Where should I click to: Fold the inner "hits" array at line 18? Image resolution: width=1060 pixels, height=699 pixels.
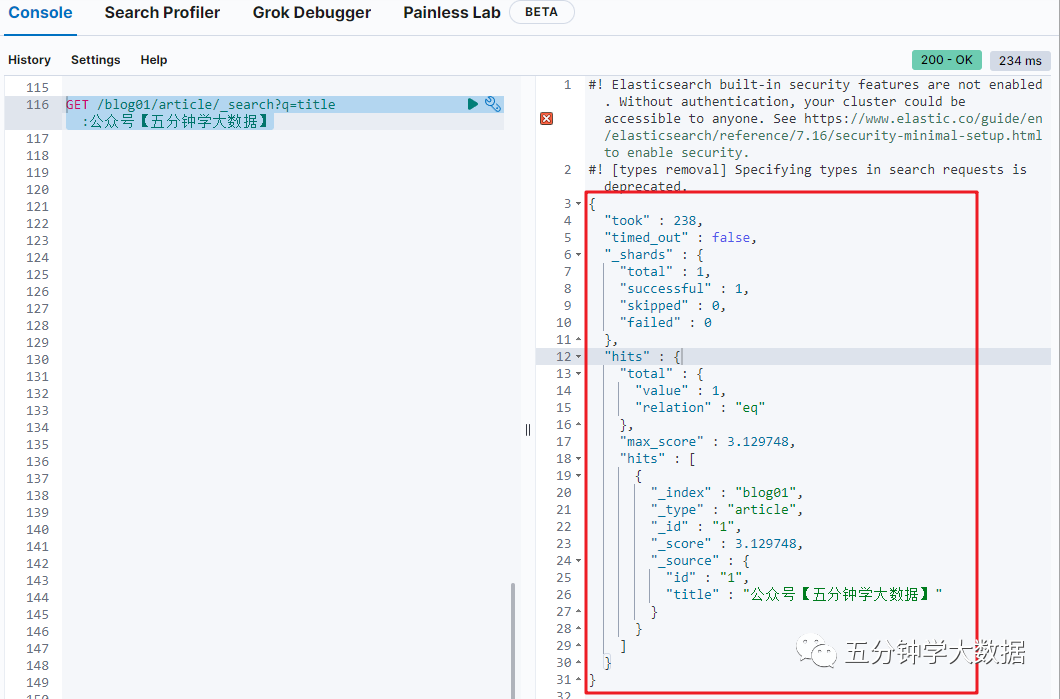tap(579, 459)
